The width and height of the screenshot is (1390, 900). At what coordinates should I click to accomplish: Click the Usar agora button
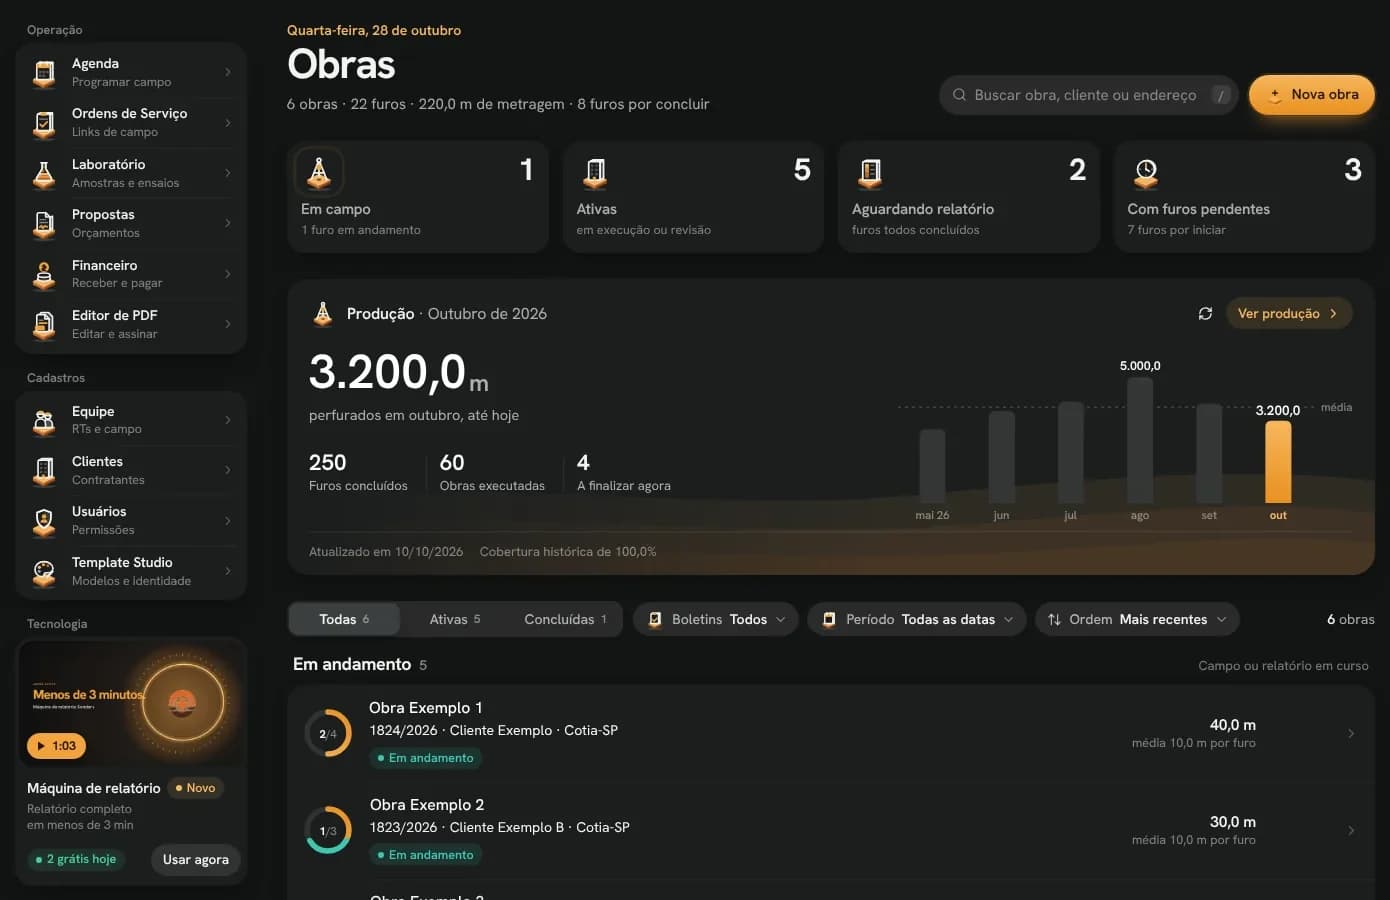pyautogui.click(x=196, y=860)
